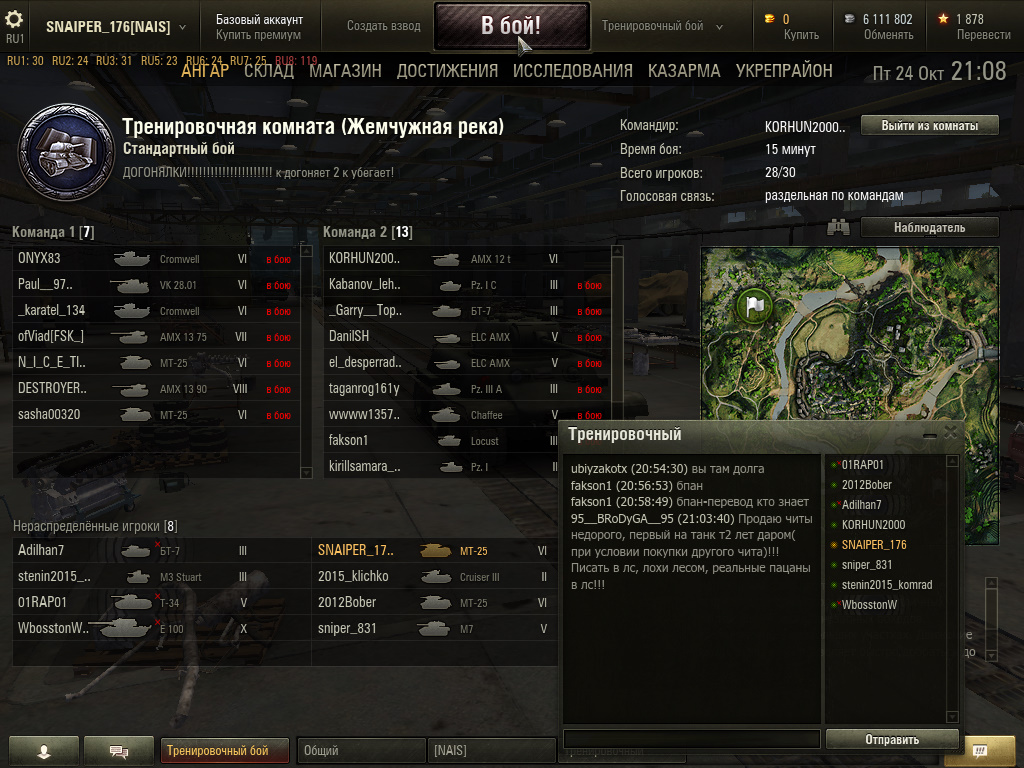Click the gold coins icon
This screenshot has height=768, width=1024.
click(770, 19)
